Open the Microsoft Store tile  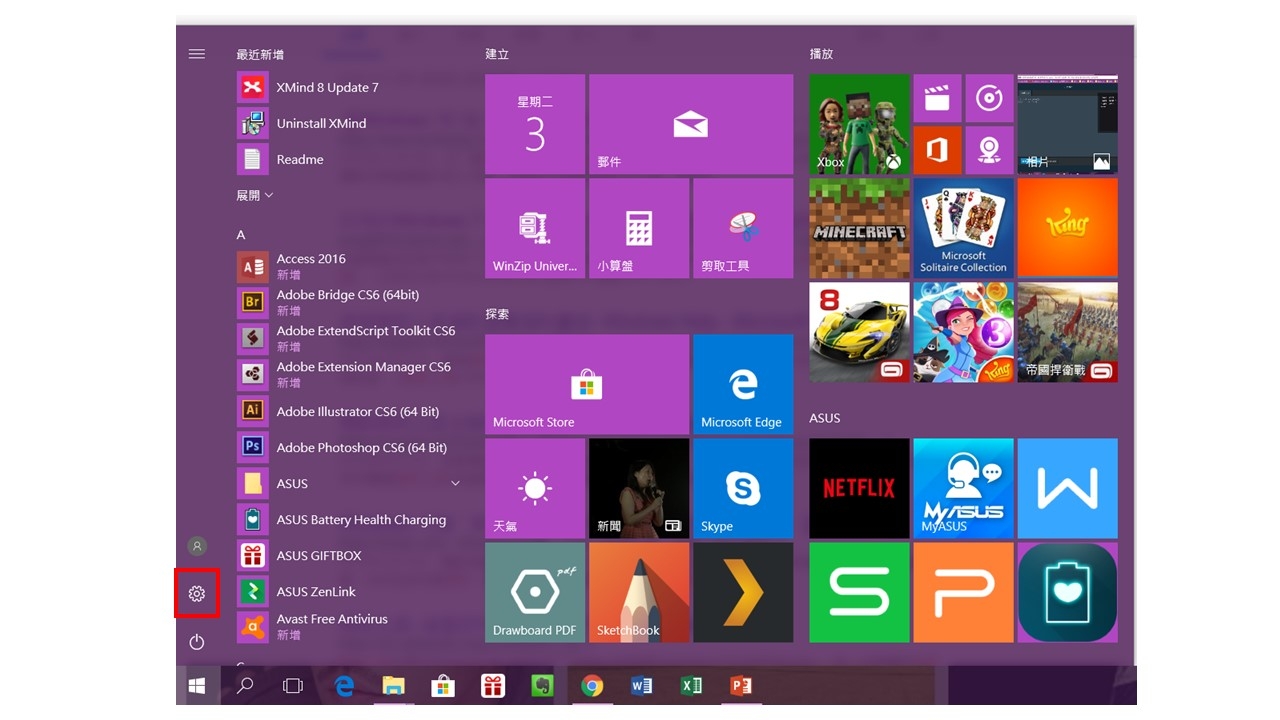coord(587,384)
